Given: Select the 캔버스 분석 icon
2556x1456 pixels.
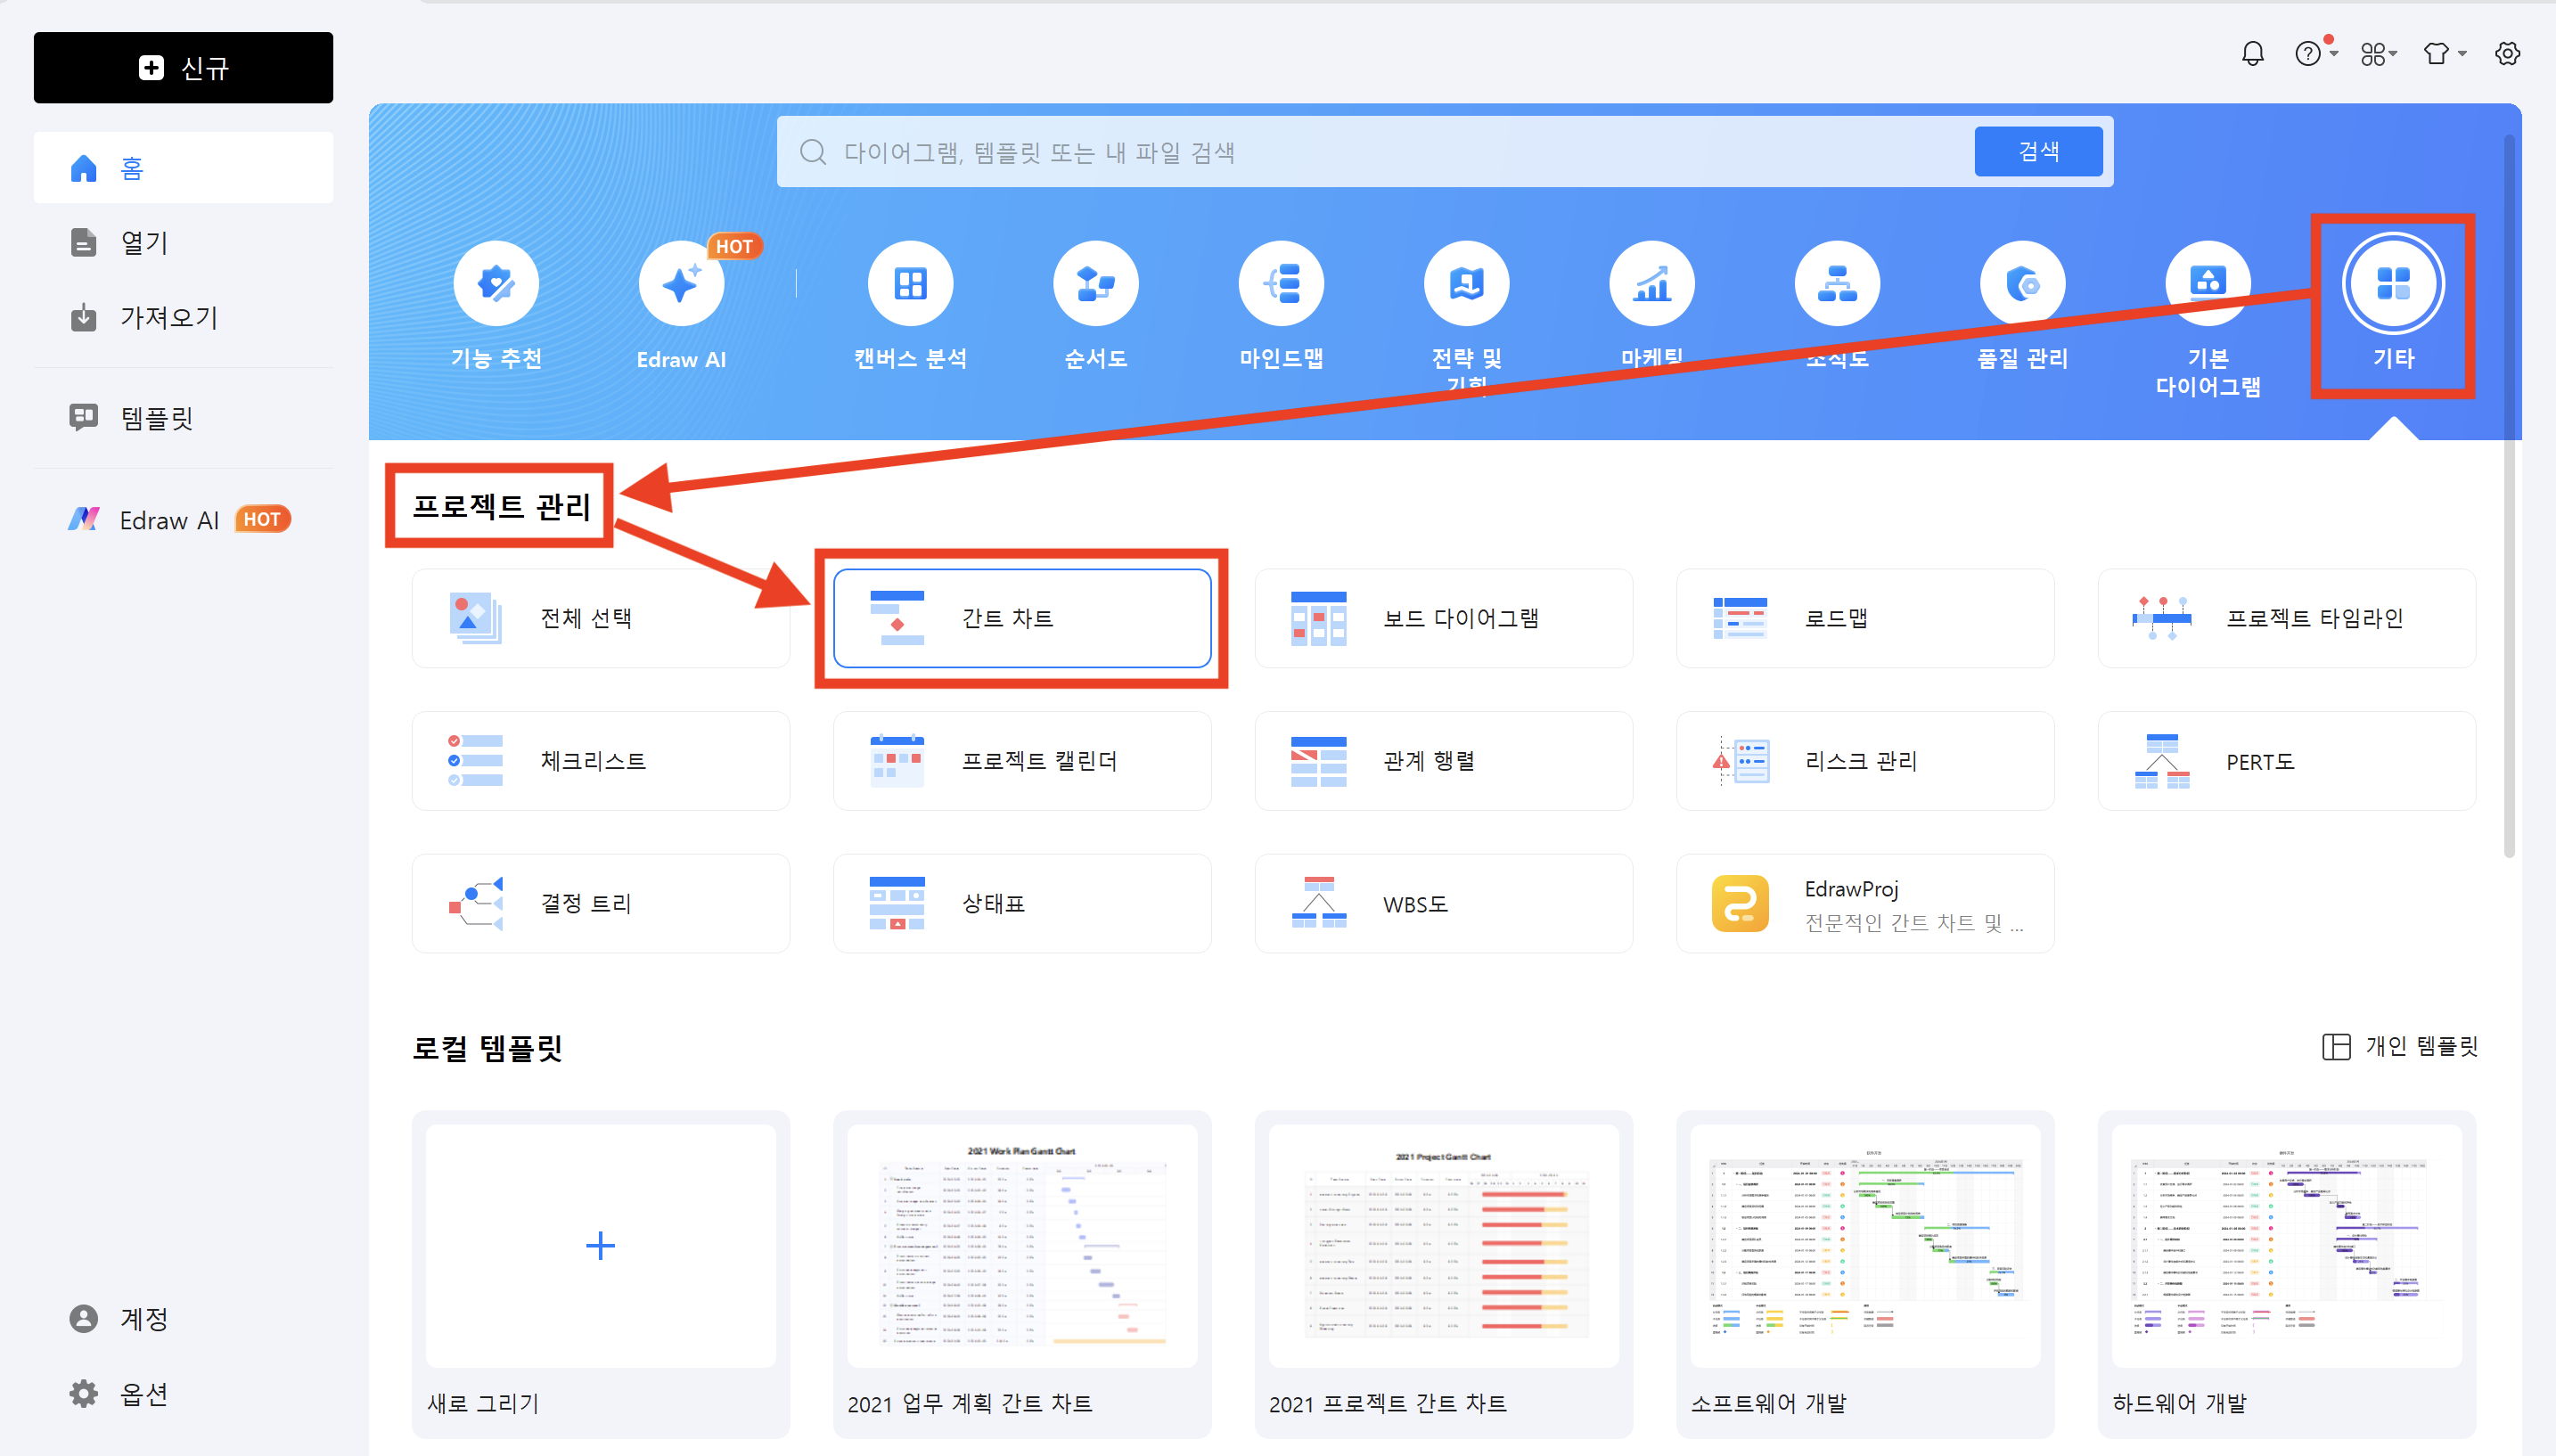Looking at the screenshot, I should pos(910,283).
